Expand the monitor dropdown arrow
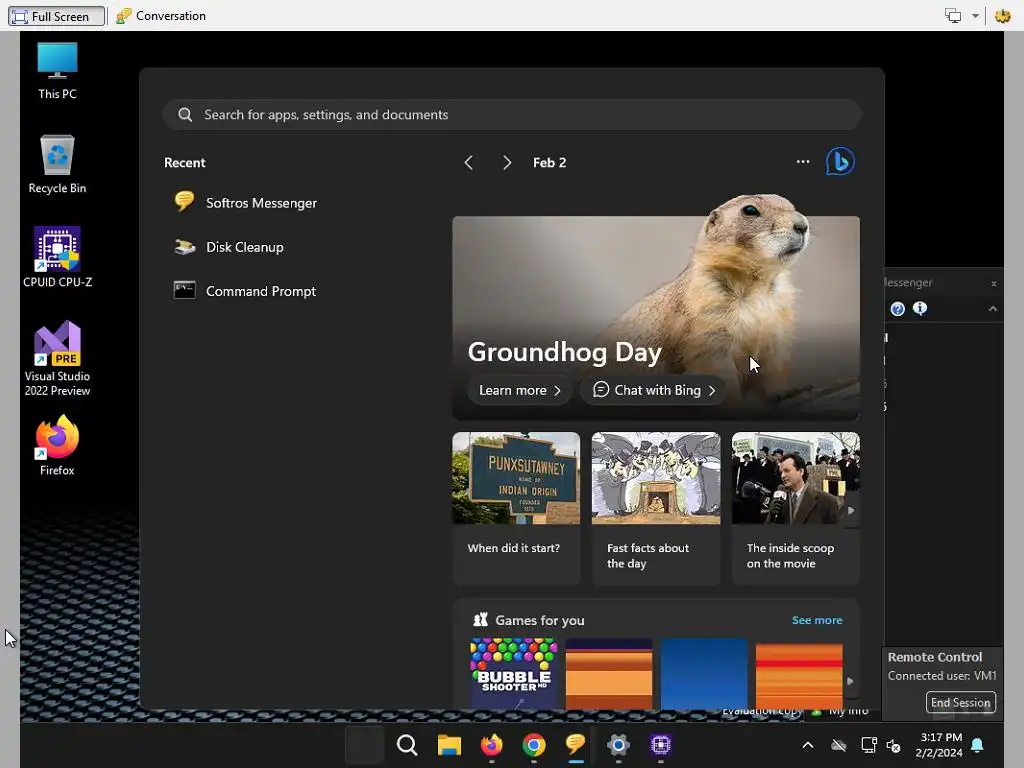The height and width of the screenshot is (768, 1024). [x=975, y=16]
